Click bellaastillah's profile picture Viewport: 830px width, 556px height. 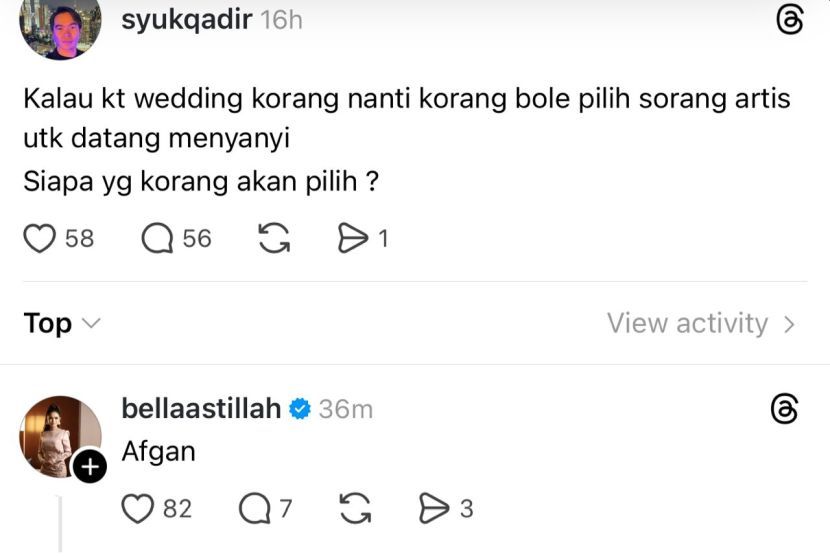click(x=58, y=435)
